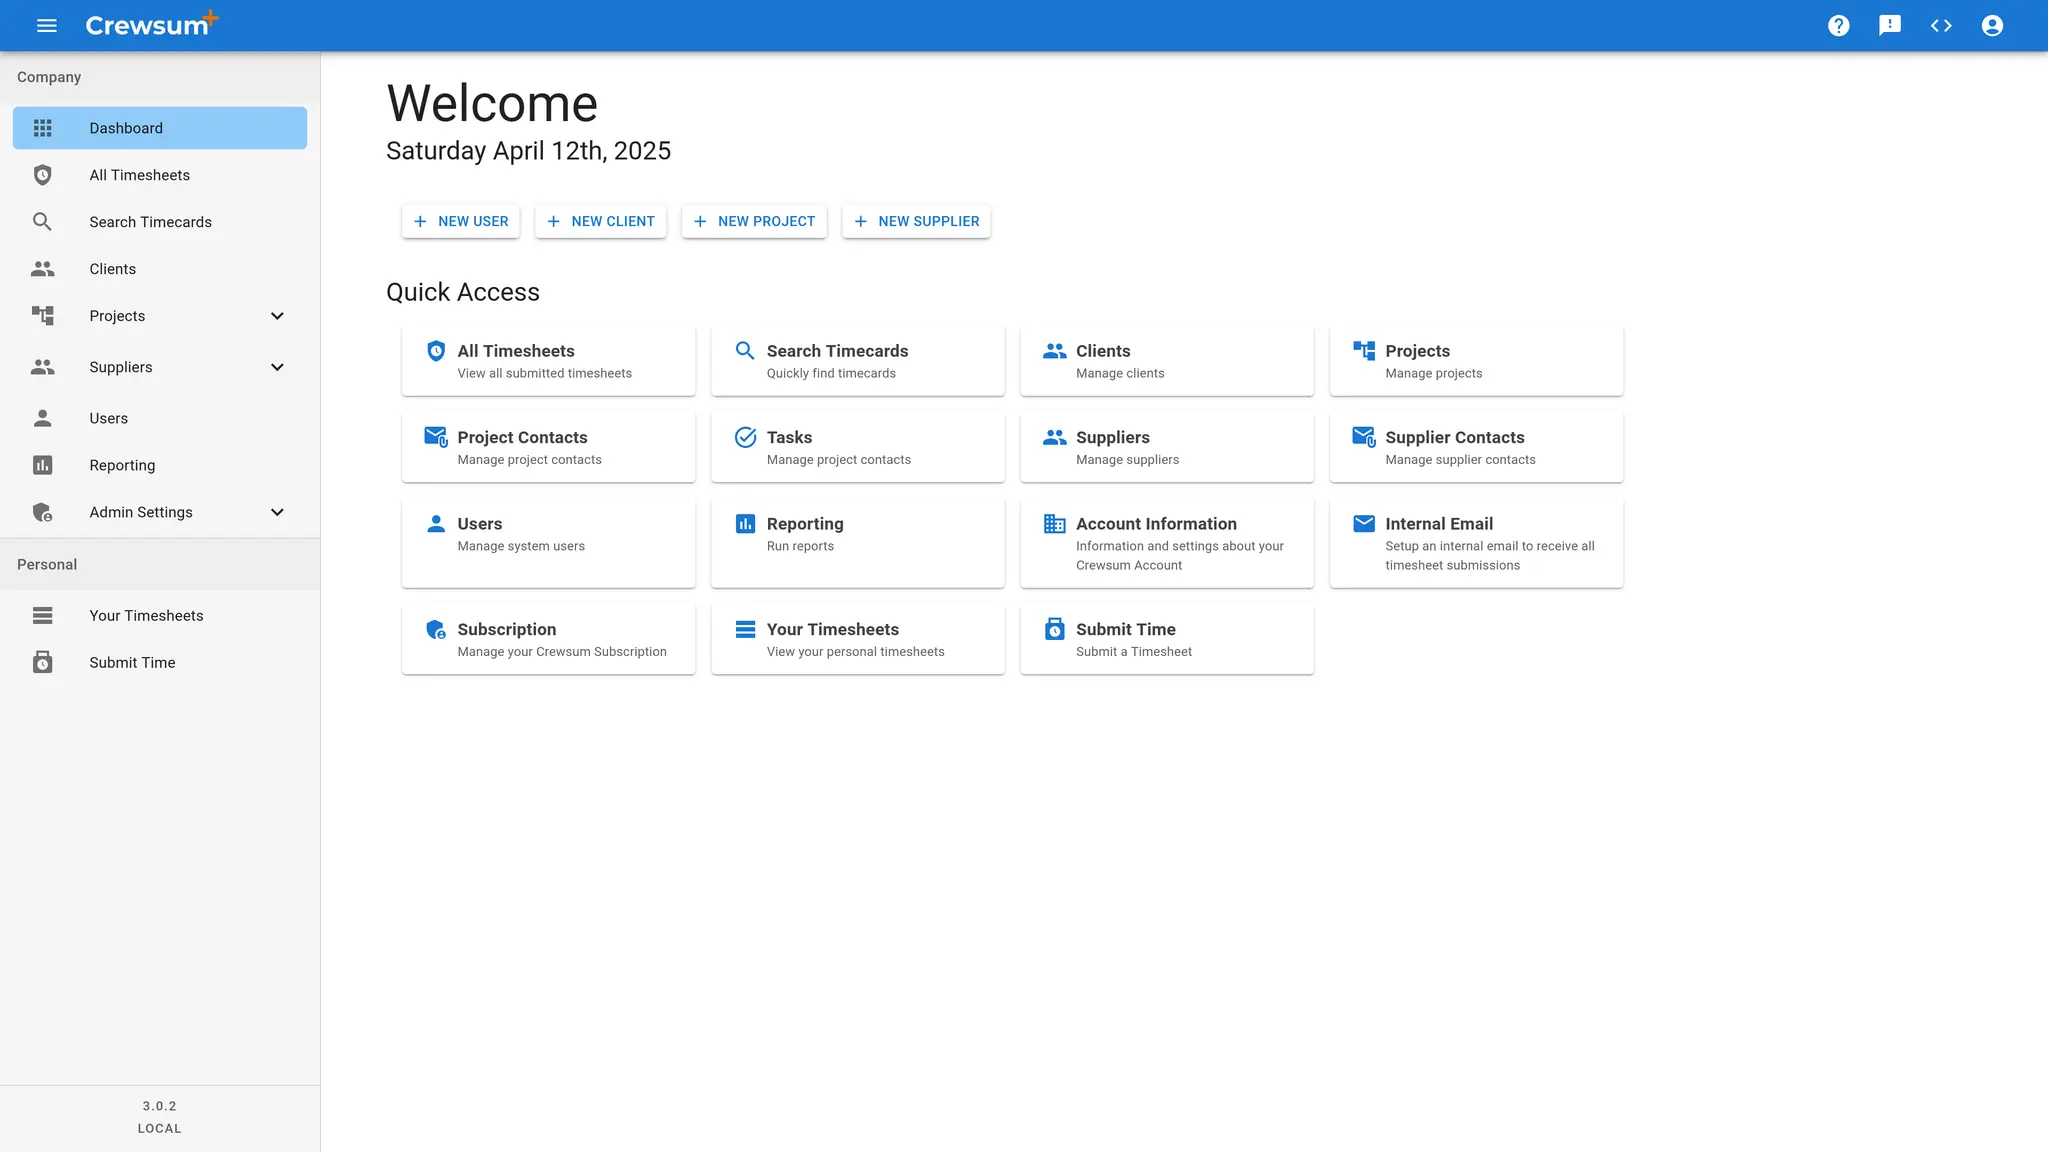Click the Internal Email envelope icon on its card
This screenshot has width=2048, height=1152.
coord(1363,522)
